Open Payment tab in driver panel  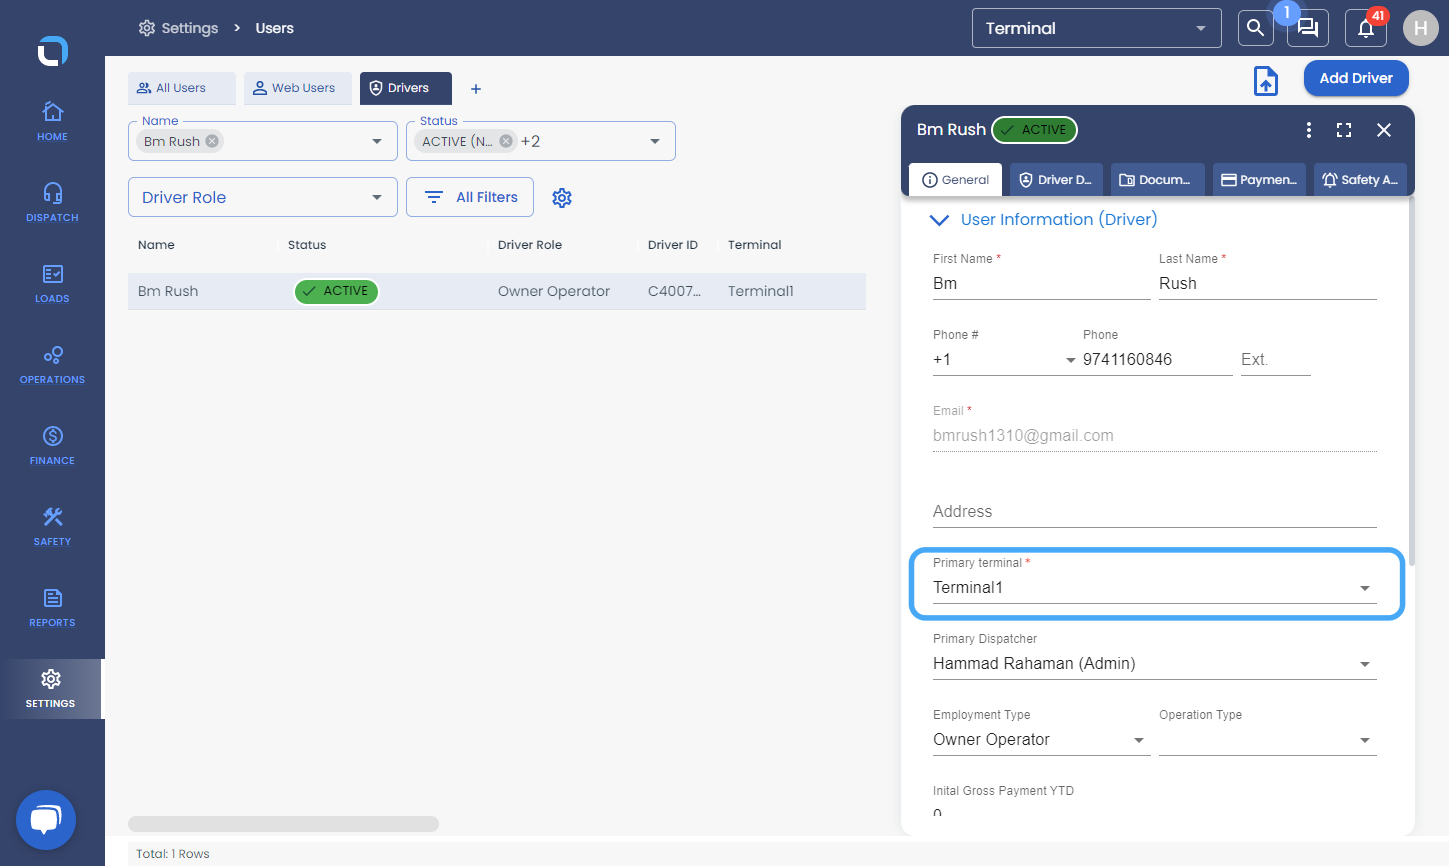pos(1259,179)
